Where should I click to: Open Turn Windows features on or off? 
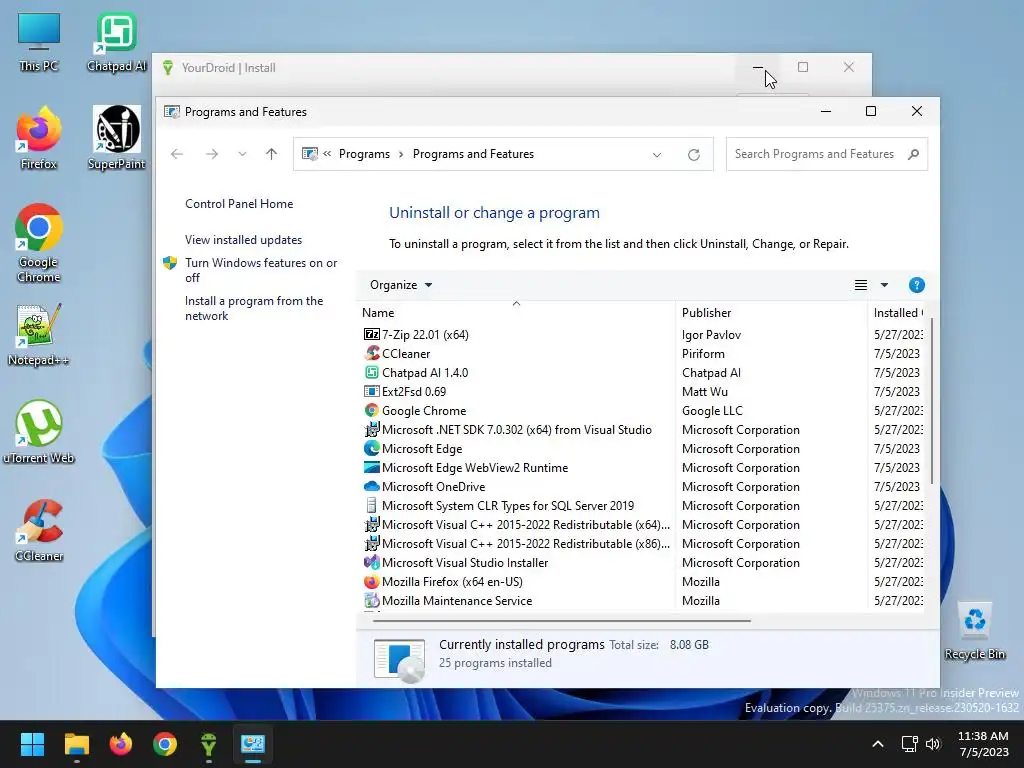coord(261,270)
